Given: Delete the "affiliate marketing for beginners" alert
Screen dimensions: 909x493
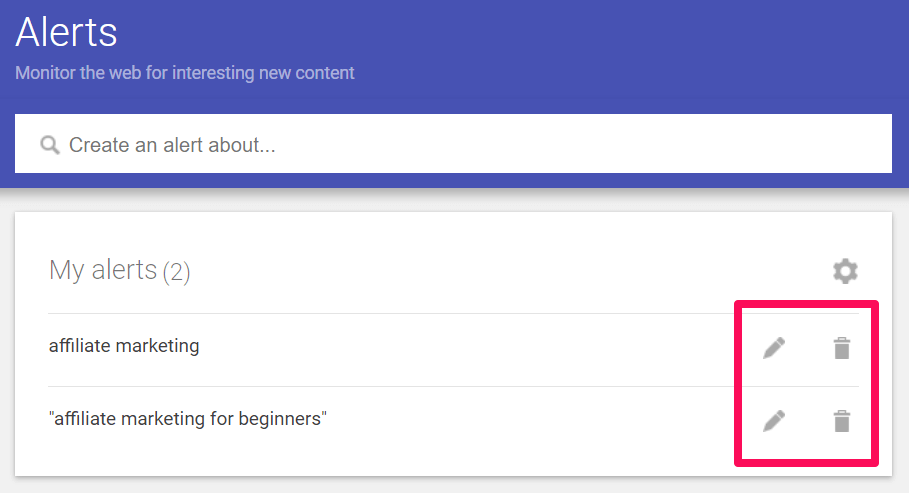Looking at the screenshot, I should 842,421.
